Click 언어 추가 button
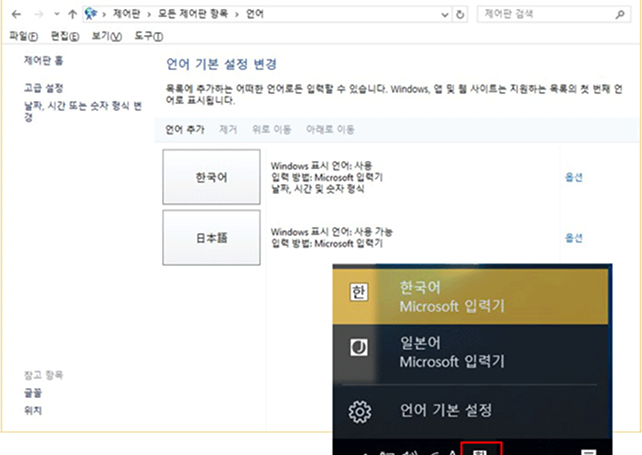The image size is (642, 455). (x=185, y=130)
